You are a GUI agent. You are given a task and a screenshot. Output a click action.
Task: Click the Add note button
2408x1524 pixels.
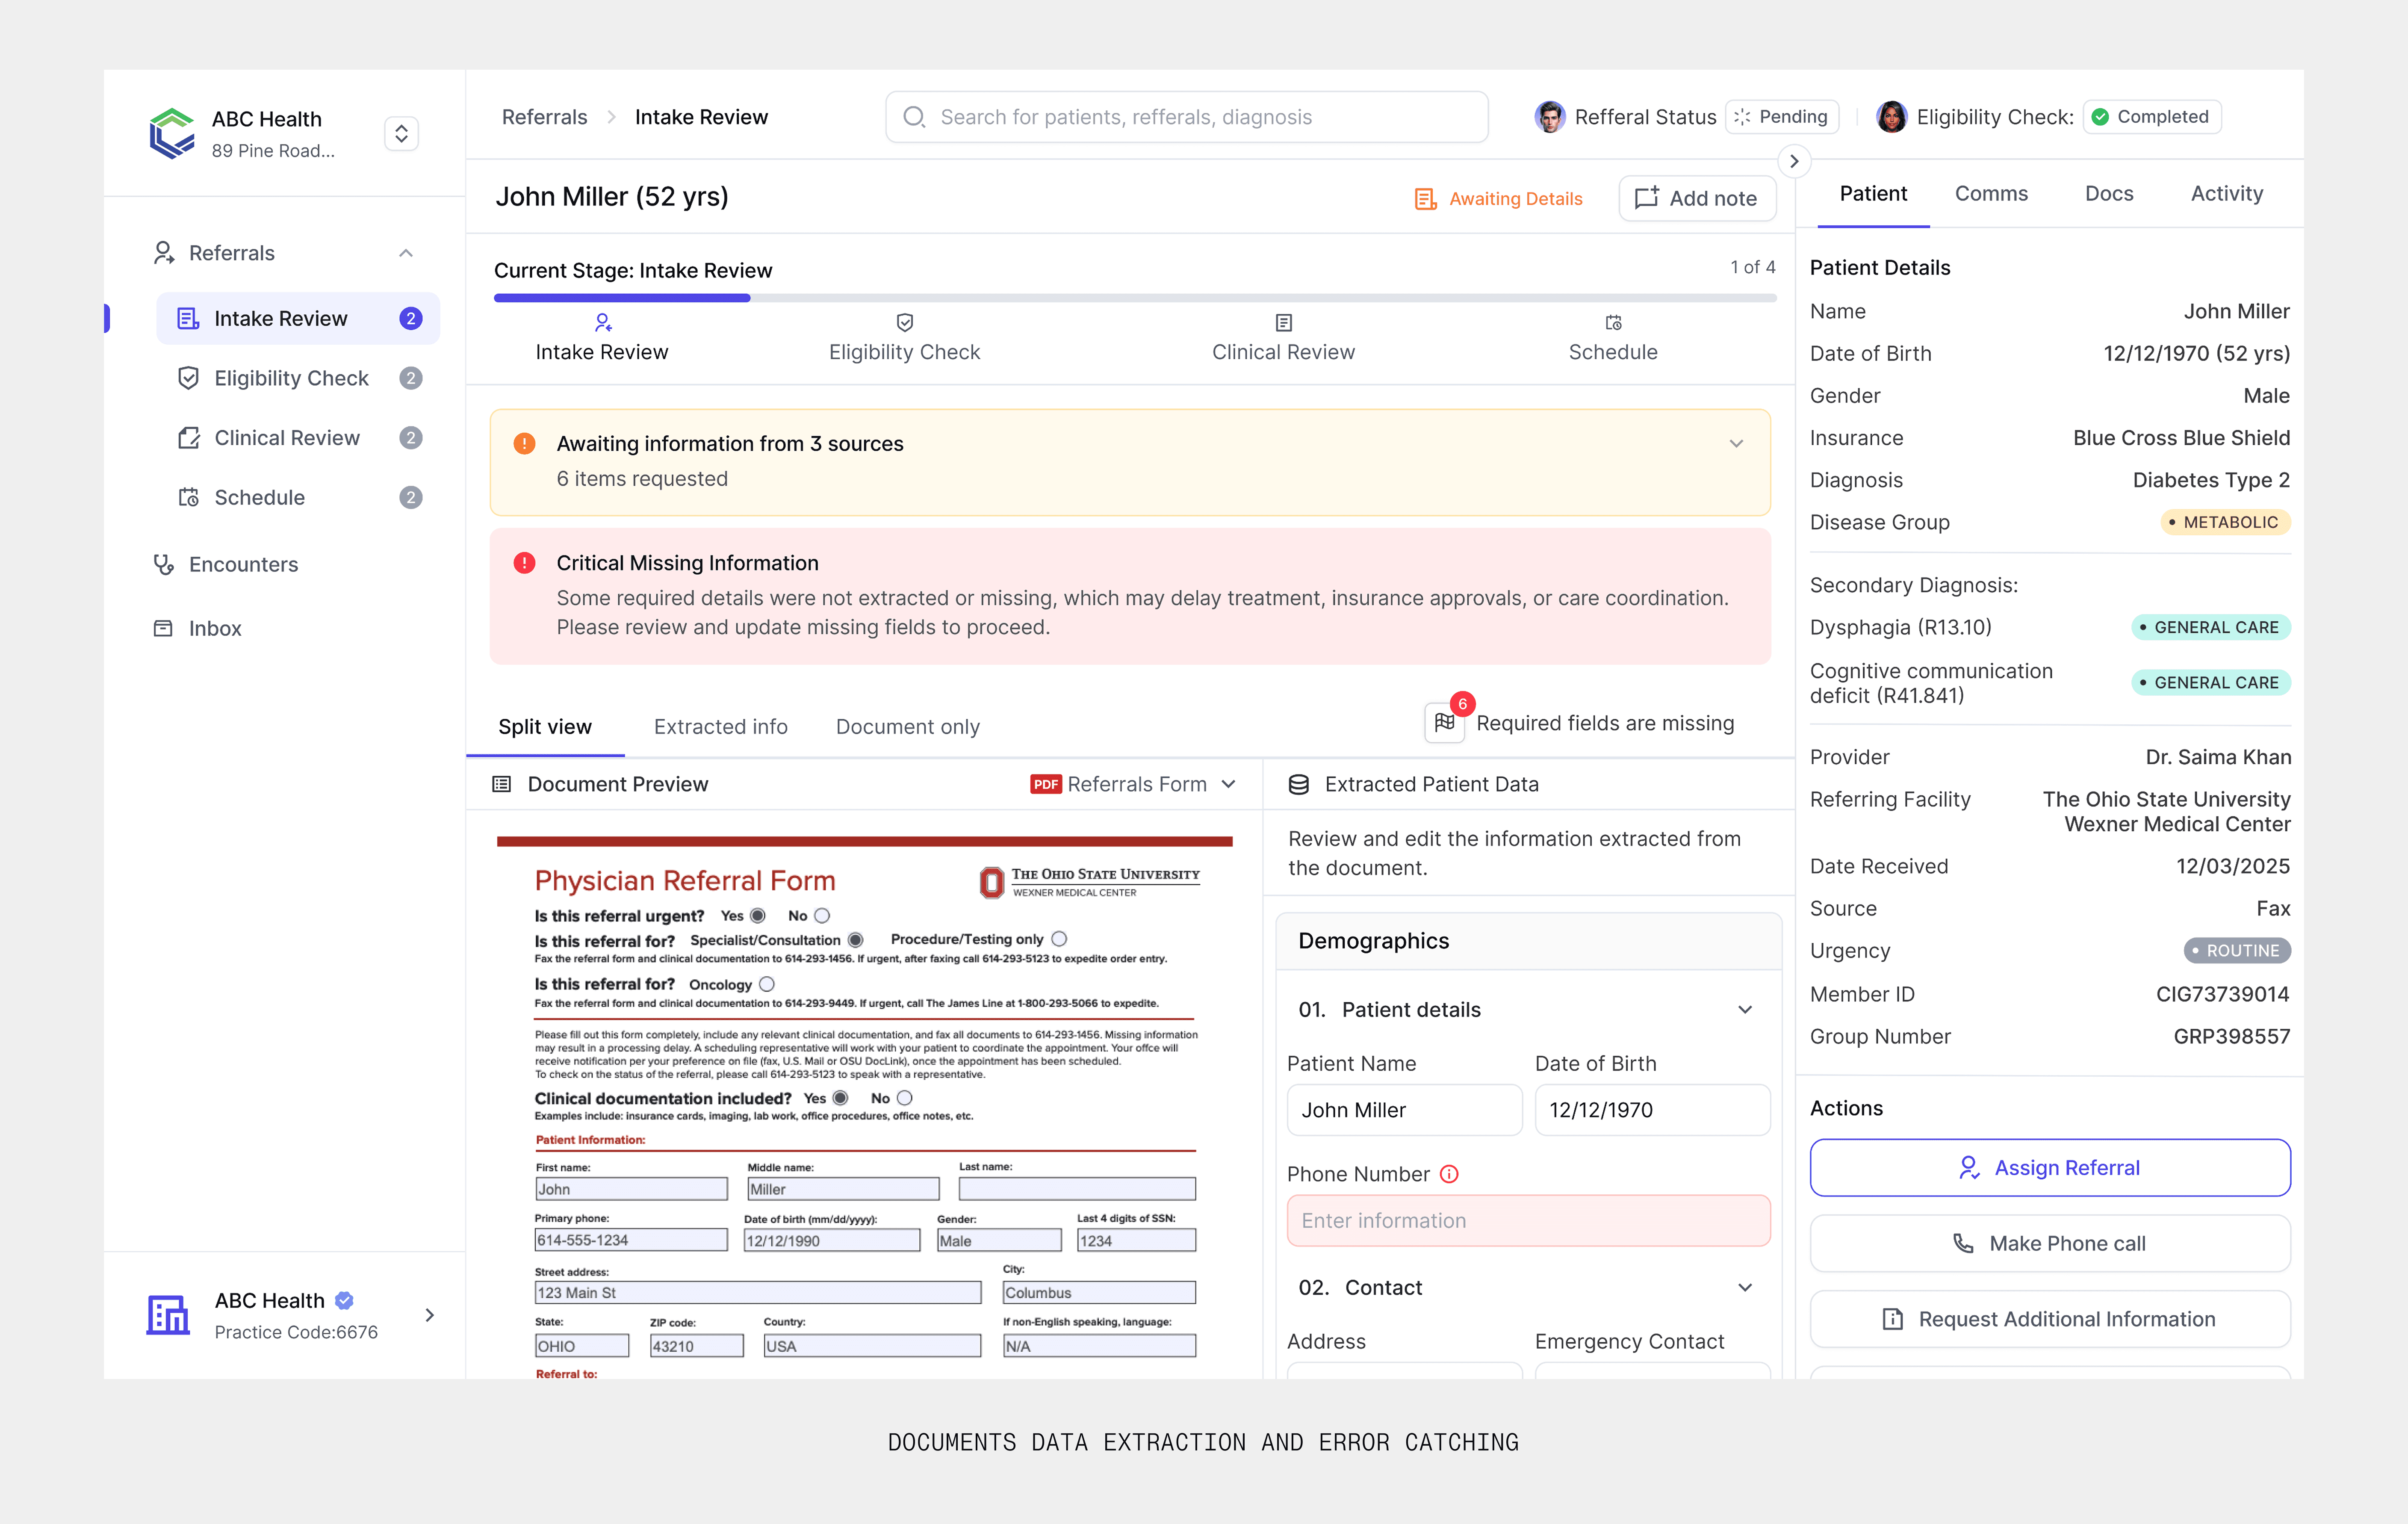tap(1697, 198)
